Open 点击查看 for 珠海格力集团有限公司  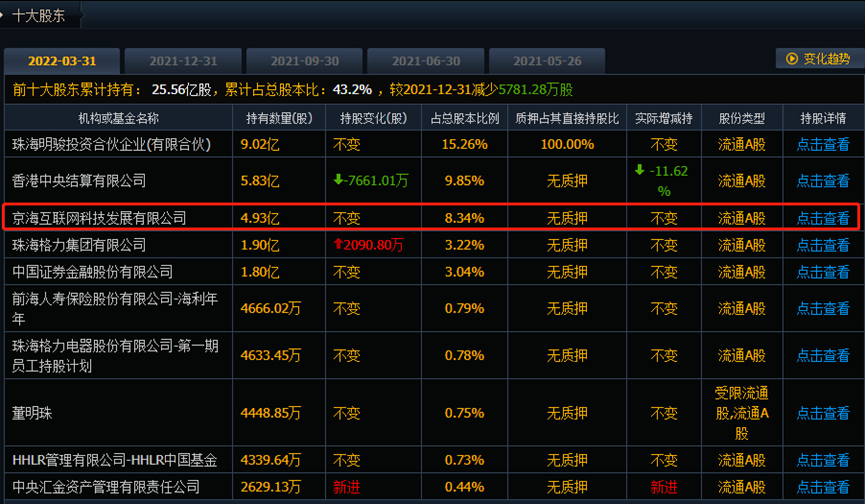point(823,245)
